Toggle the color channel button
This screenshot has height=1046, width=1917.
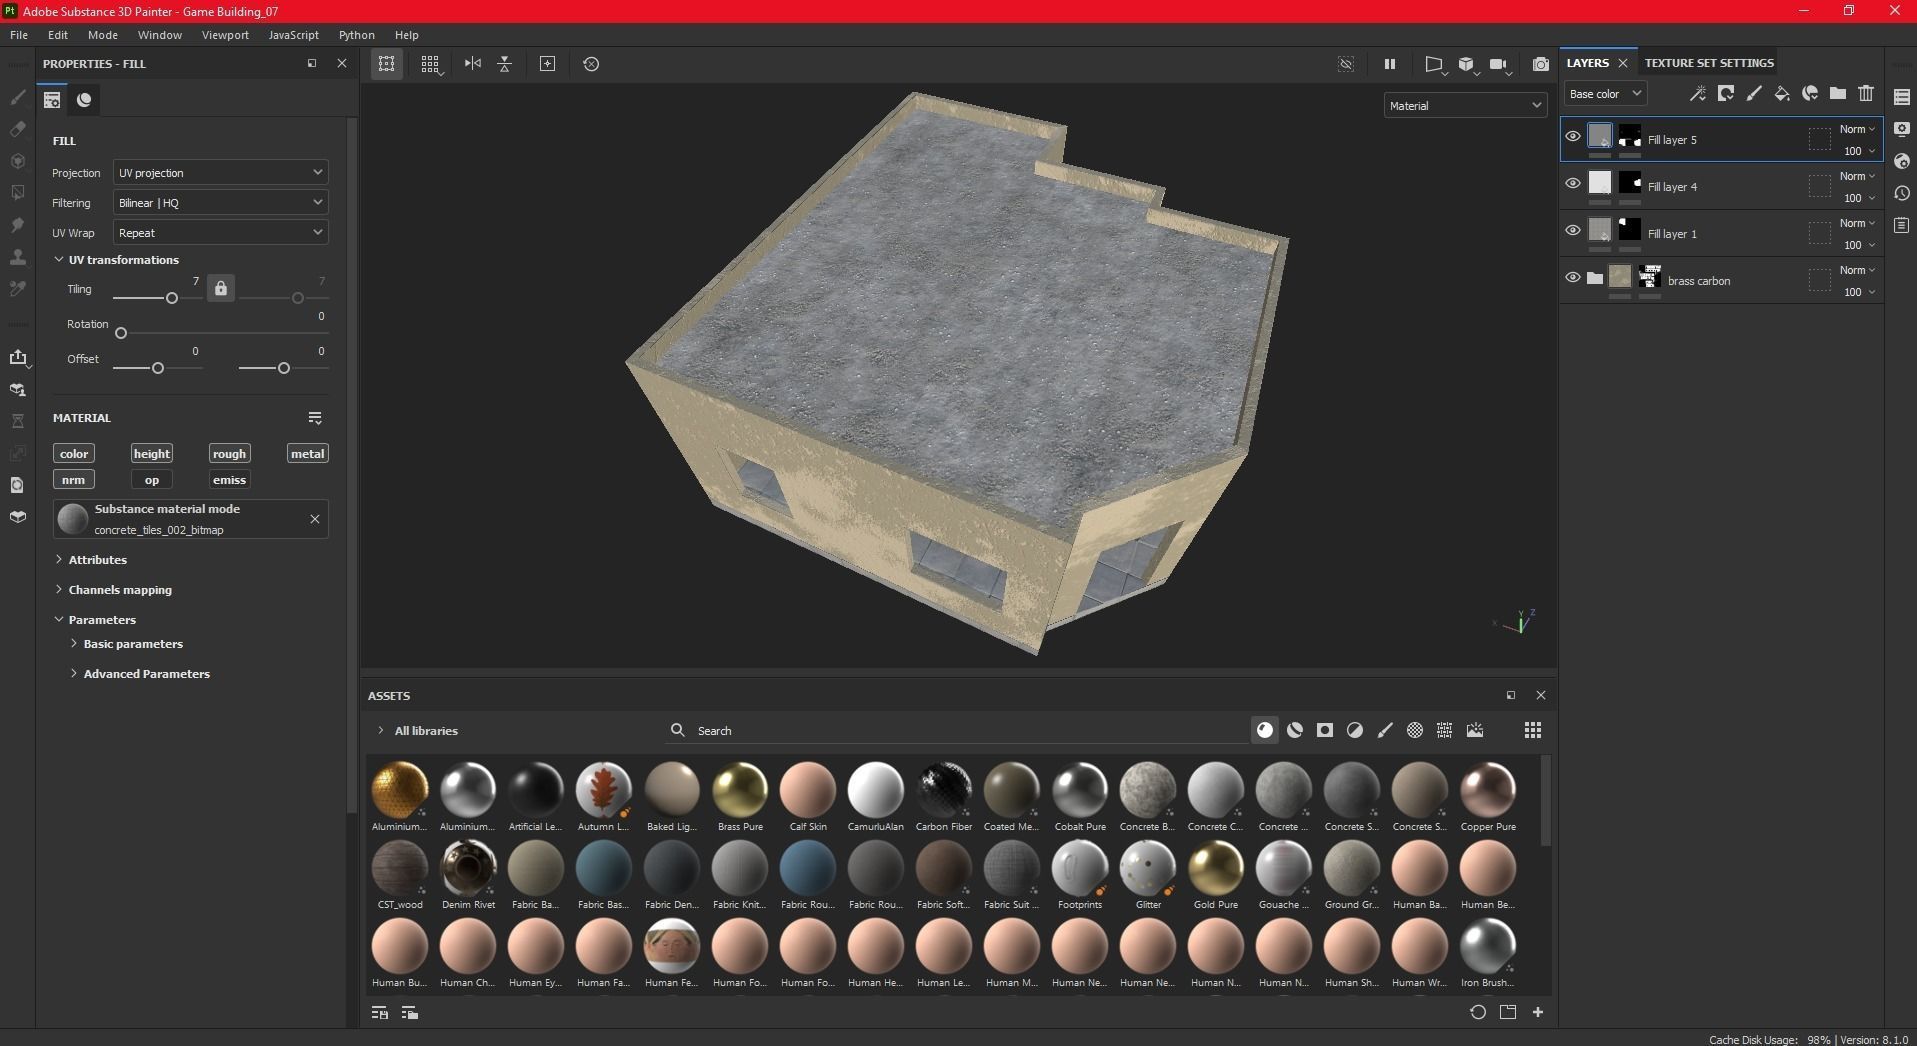pyautogui.click(x=74, y=454)
